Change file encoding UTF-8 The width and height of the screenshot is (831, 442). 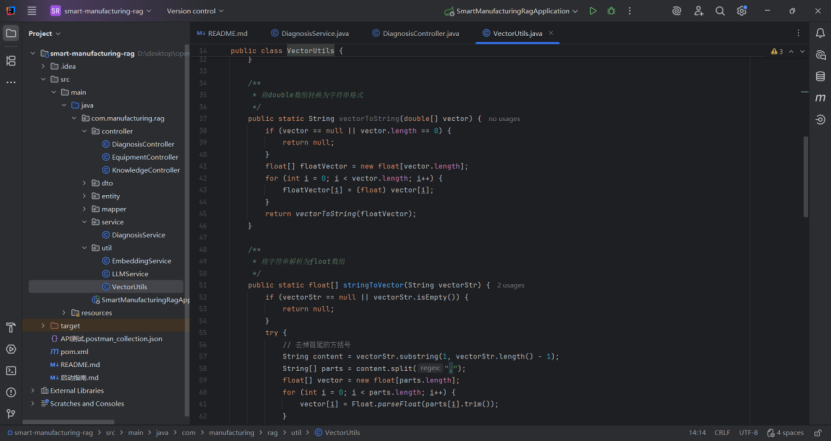tap(748, 432)
